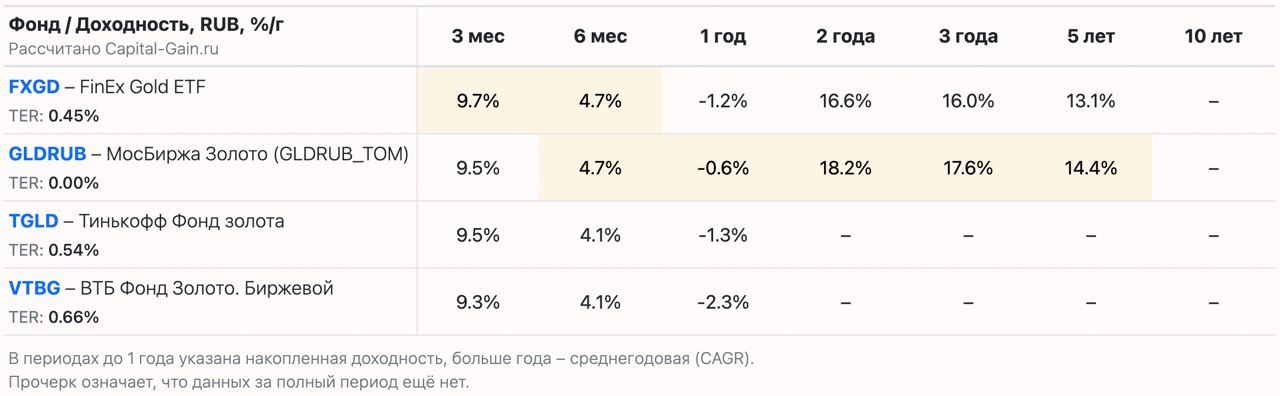Open the VTBG fund link
Image resolution: width=1280 pixels, height=396 pixels.
pyautogui.click(x=34, y=288)
